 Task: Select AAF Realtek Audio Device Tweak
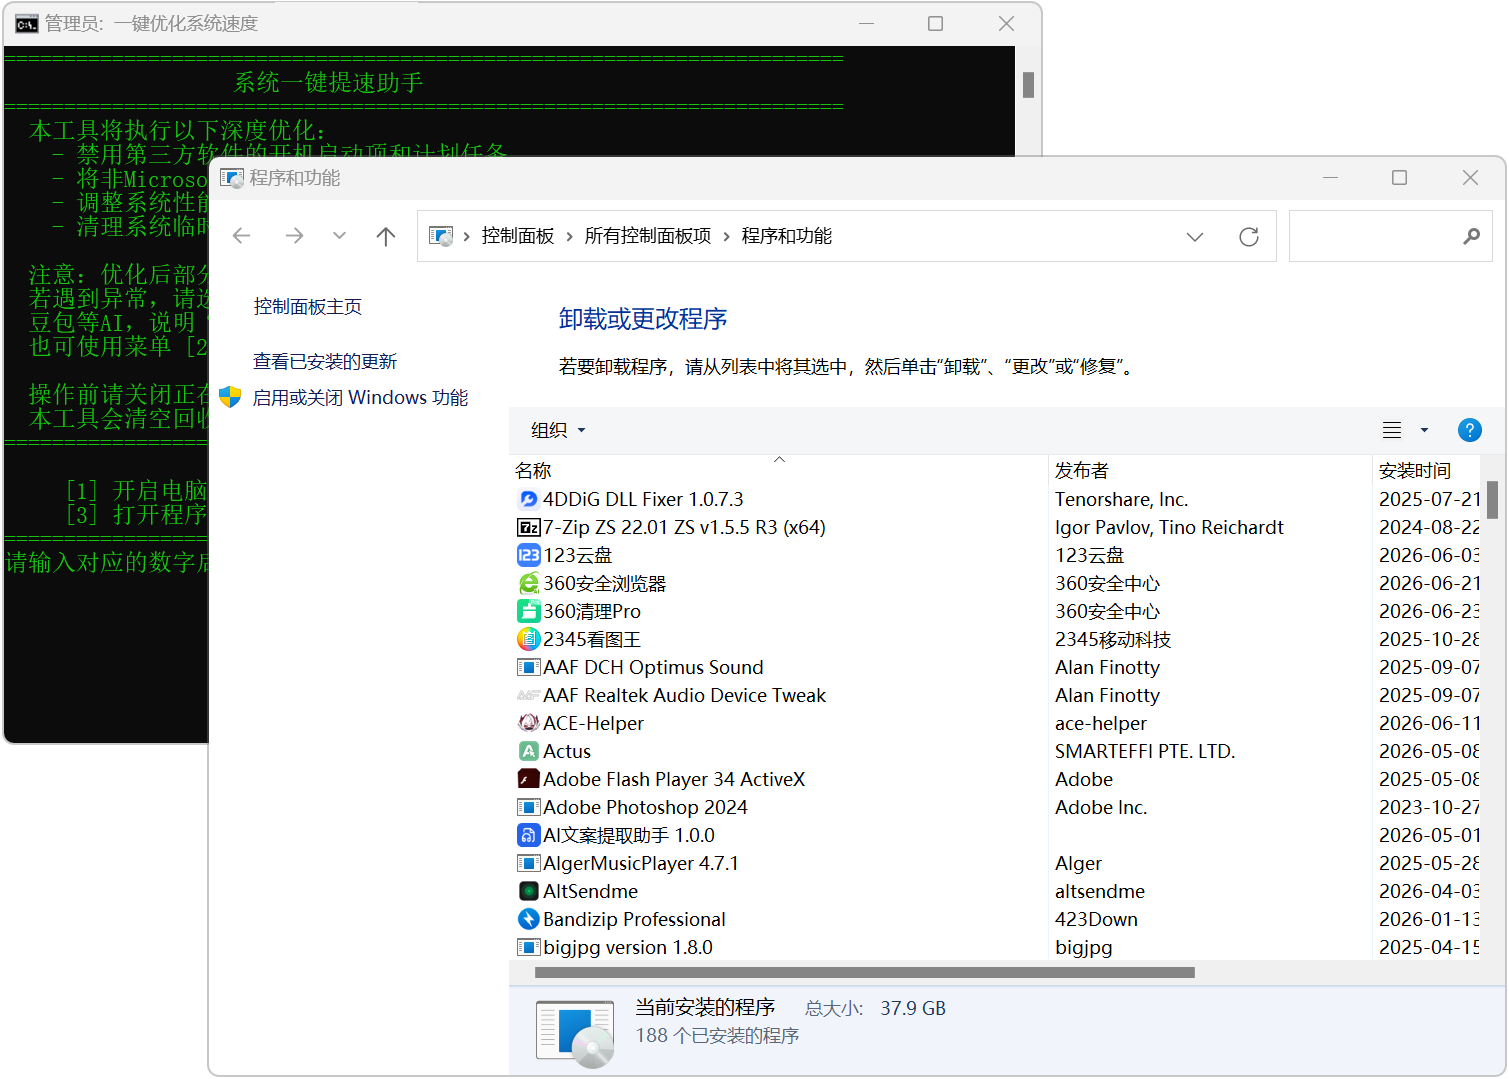(994, 695)
